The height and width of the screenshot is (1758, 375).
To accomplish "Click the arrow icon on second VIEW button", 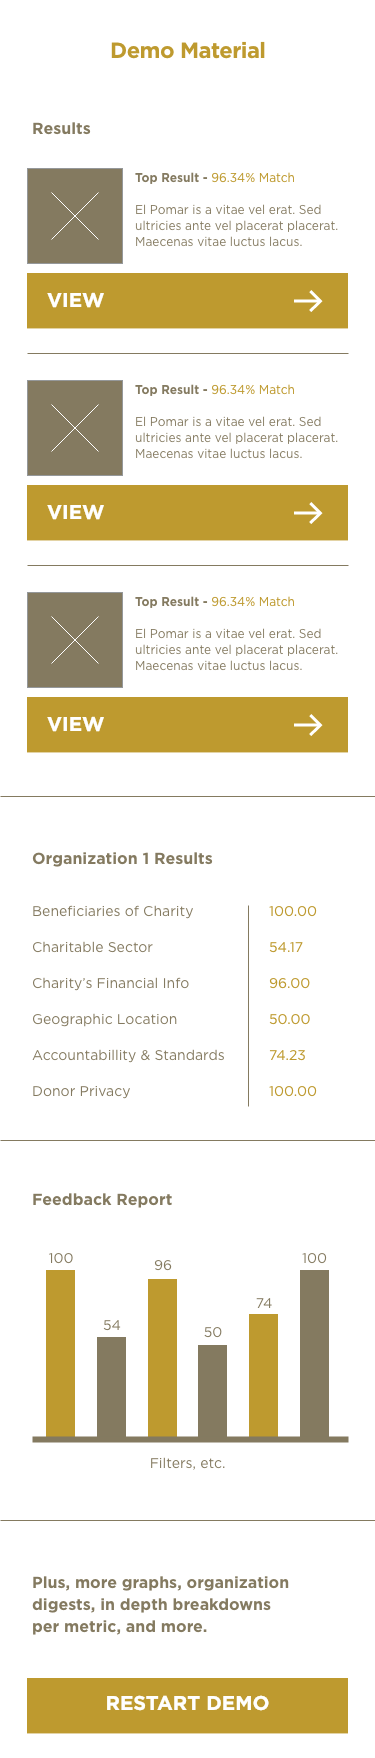I will pos(308,513).
